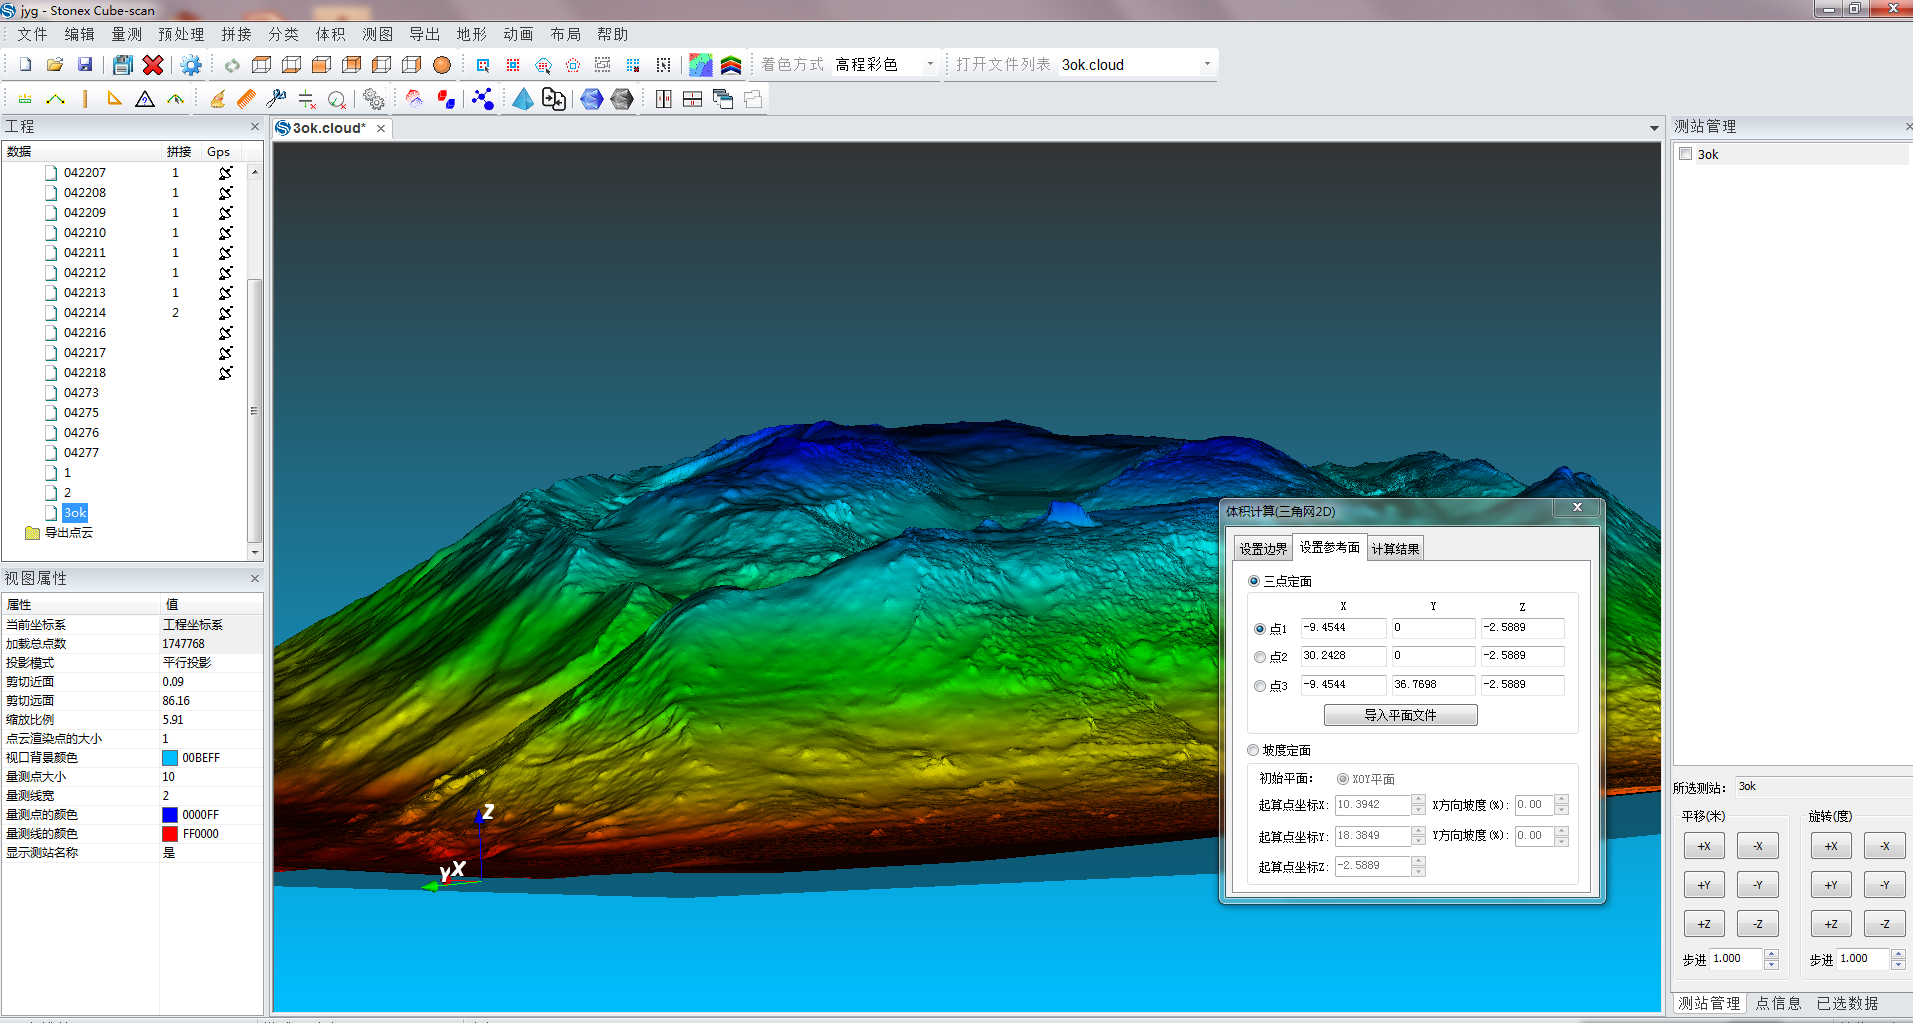Click the orange comb filter tool
This screenshot has height=1023, width=1913.
coord(246,99)
